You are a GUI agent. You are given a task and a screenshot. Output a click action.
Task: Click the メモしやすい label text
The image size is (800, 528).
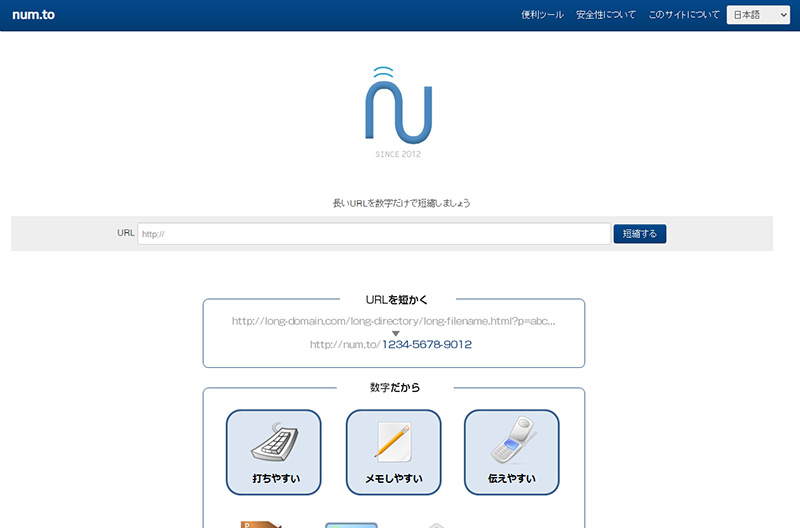pos(394,479)
